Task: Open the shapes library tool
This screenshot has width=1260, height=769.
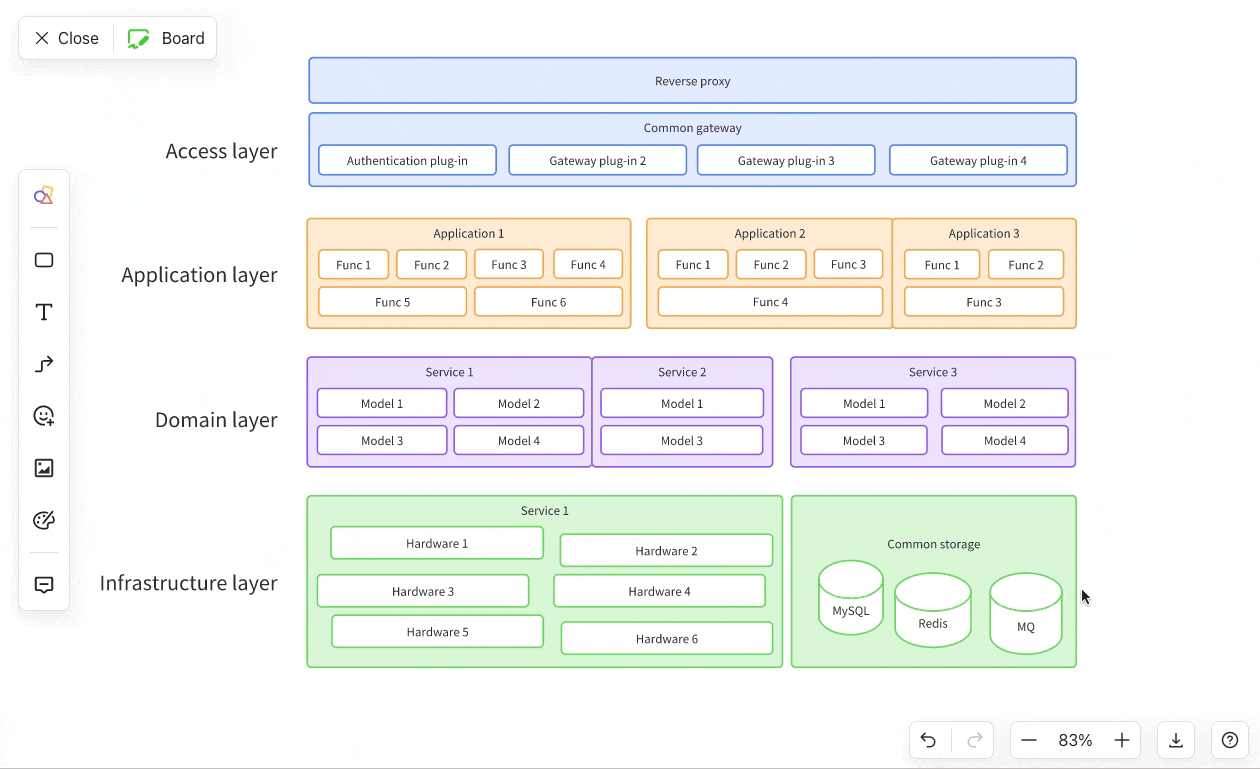Action: pos(44,196)
